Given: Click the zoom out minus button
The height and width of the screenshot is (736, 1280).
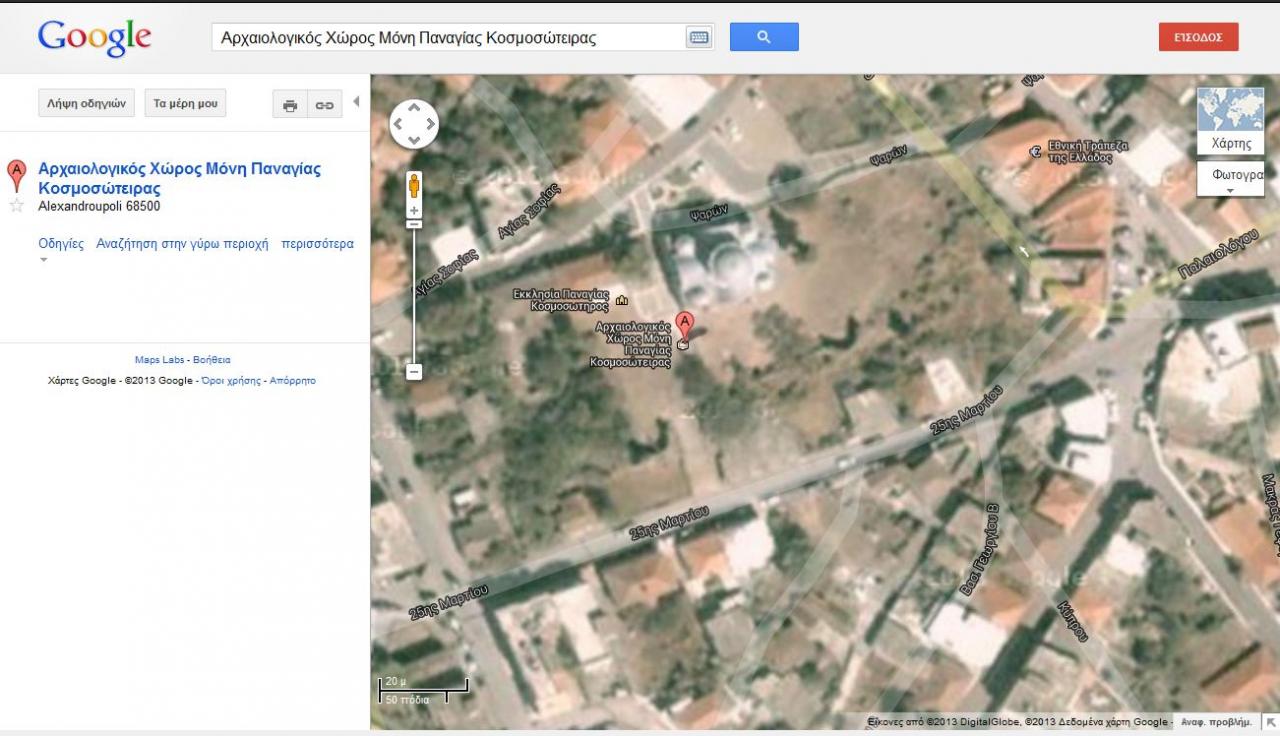Looking at the screenshot, I should coord(414,372).
